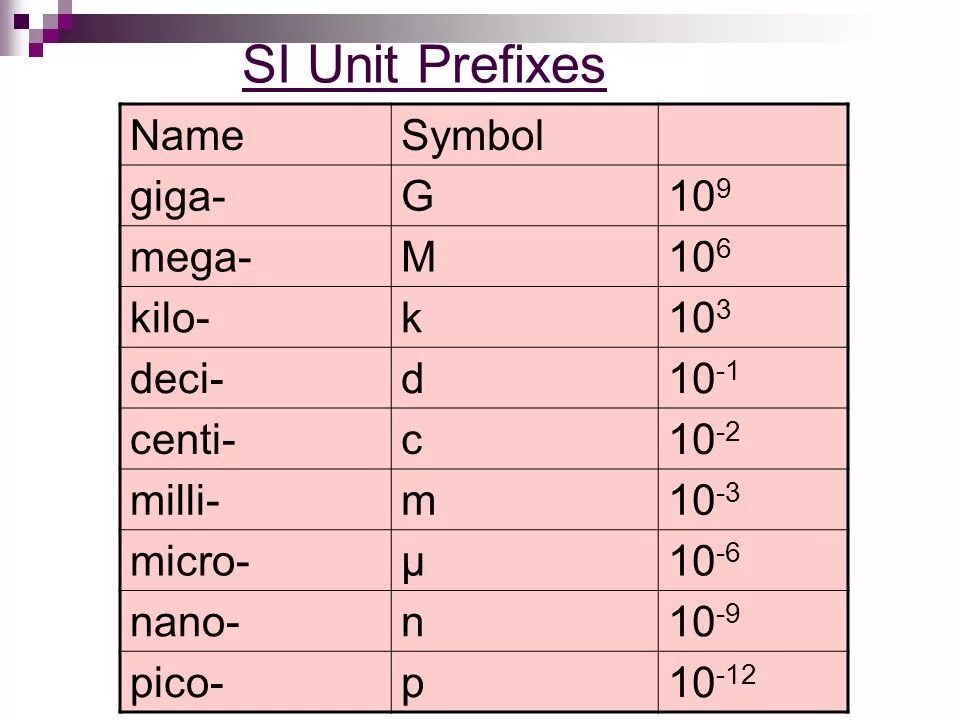Select the micro- prefix cell
The height and width of the screenshot is (720, 960).
[x=255, y=560]
